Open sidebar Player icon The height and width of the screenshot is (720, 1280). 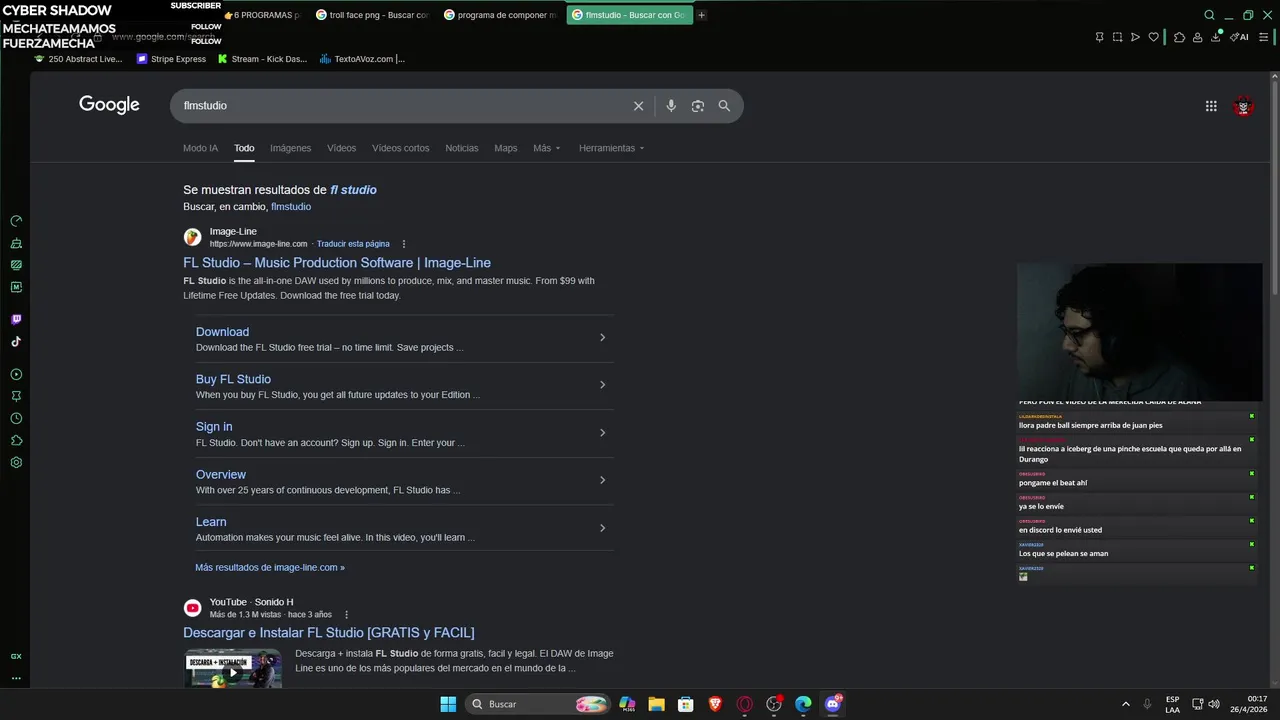click(16, 375)
